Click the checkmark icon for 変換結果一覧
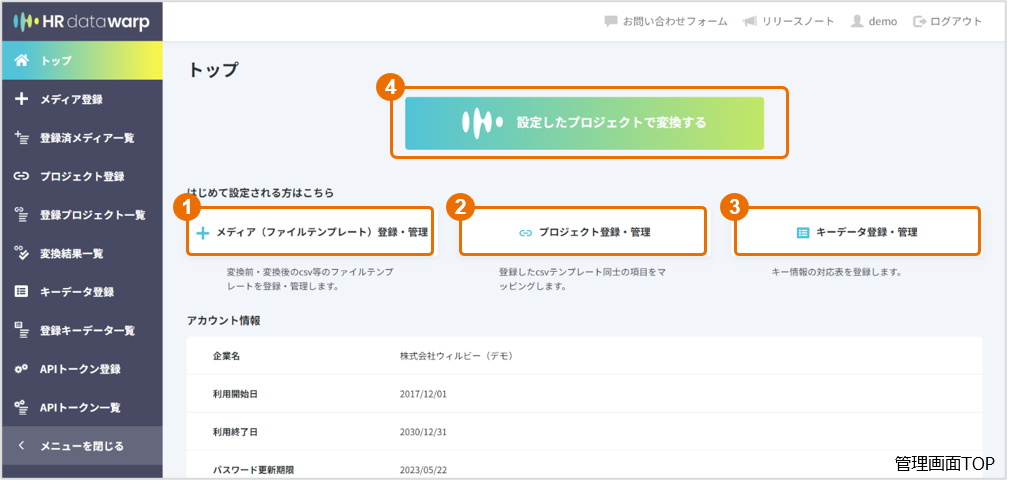 22,254
